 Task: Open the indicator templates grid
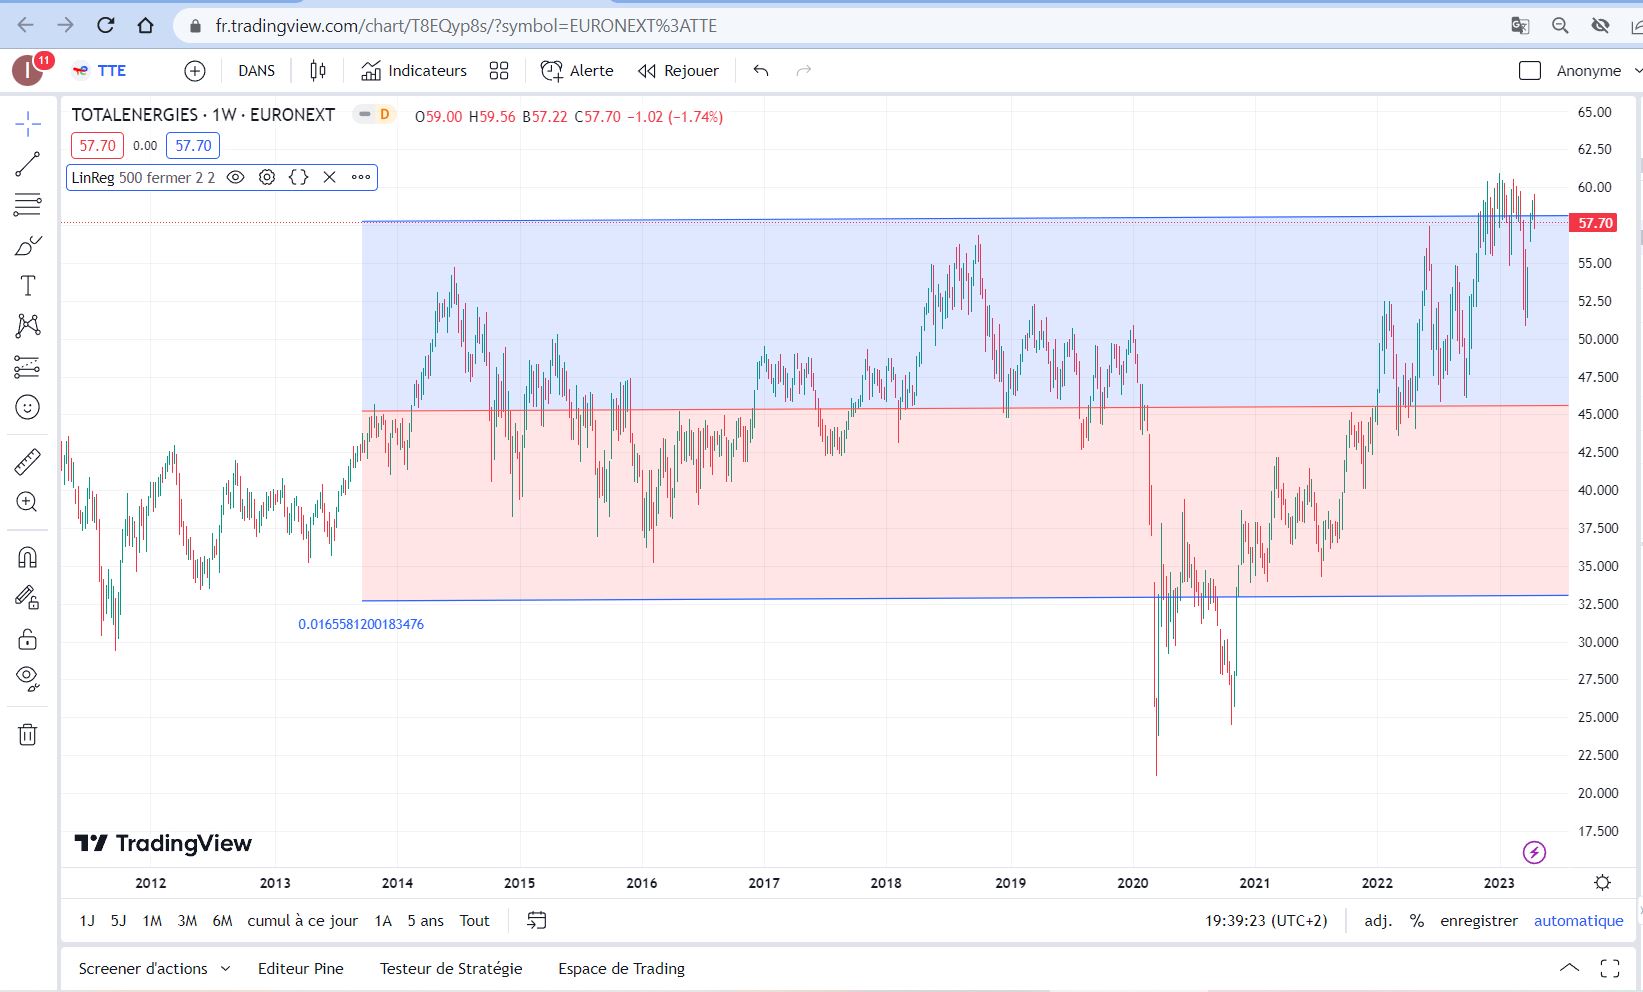499,71
